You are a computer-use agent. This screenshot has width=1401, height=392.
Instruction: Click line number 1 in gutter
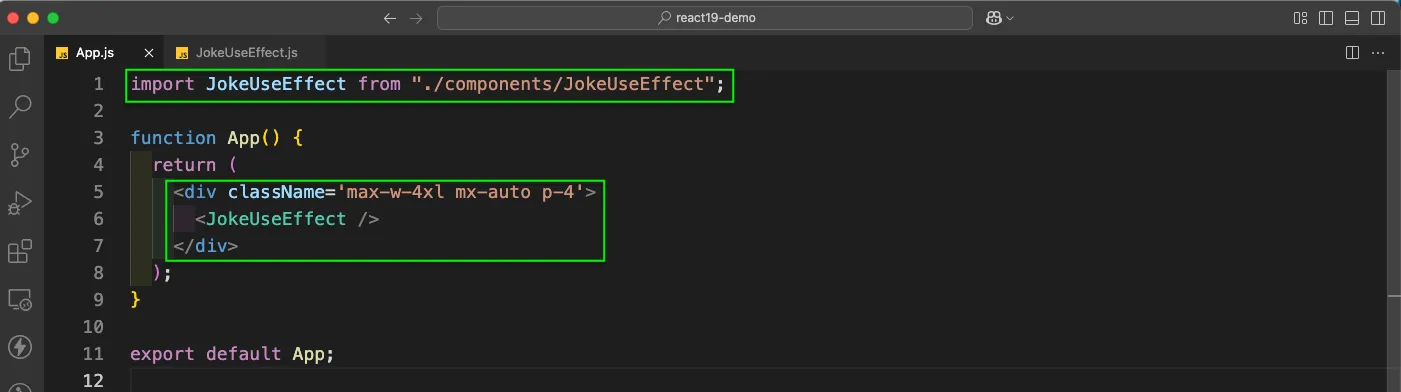(x=98, y=84)
